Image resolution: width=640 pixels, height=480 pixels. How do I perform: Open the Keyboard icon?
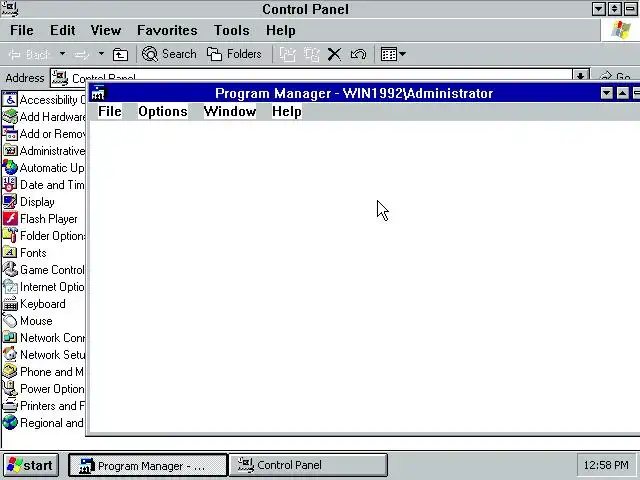10,304
